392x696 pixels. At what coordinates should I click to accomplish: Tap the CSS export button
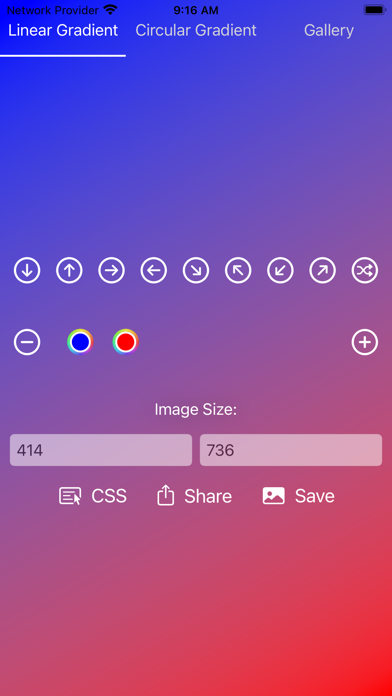coord(93,496)
